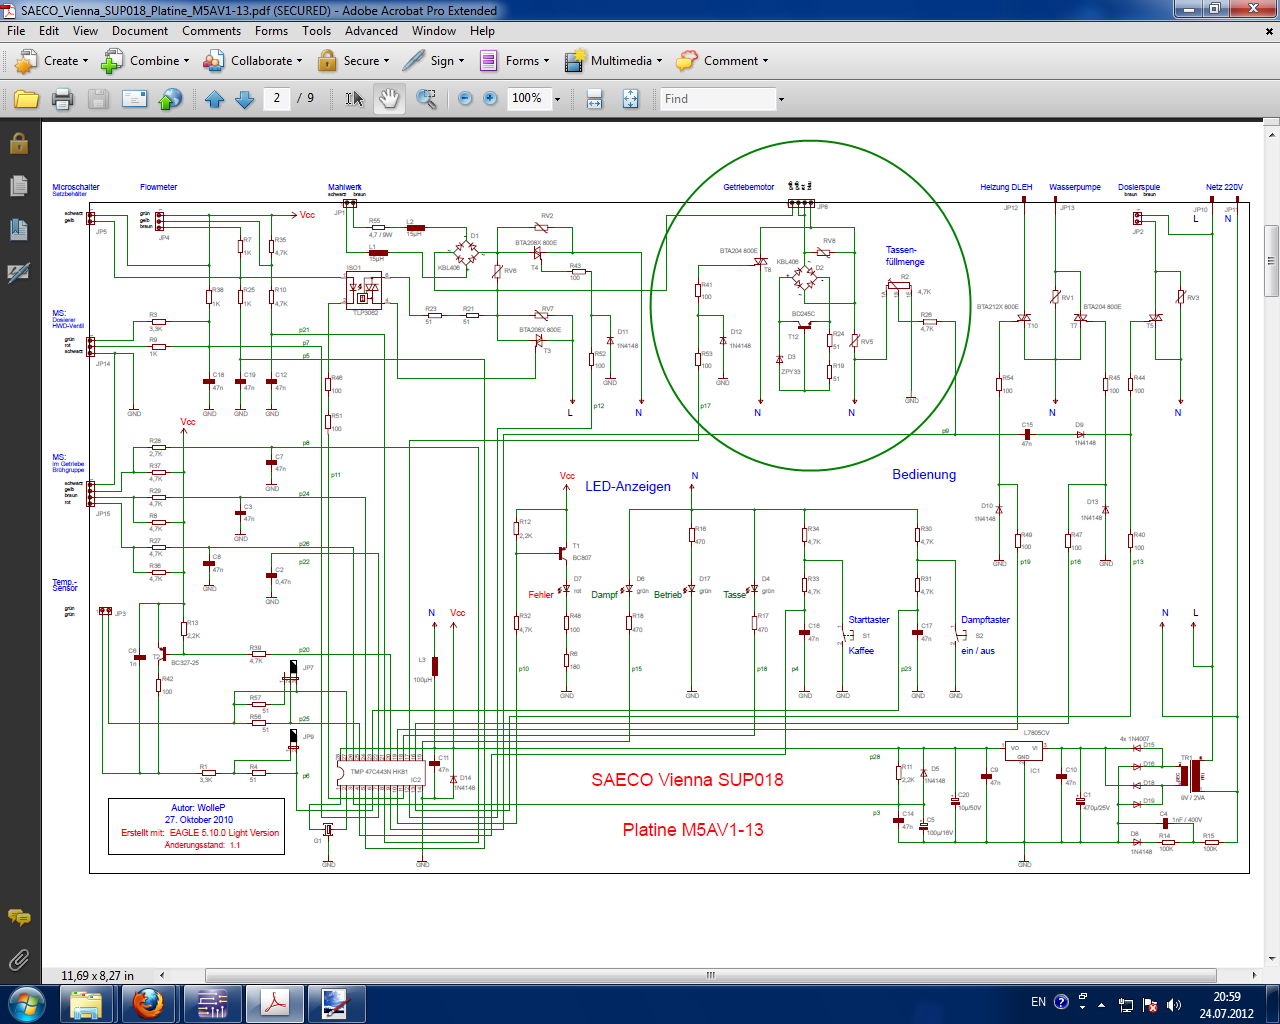This screenshot has width=1280, height=1024.
Task: Open the Comments menu
Action: (x=211, y=31)
